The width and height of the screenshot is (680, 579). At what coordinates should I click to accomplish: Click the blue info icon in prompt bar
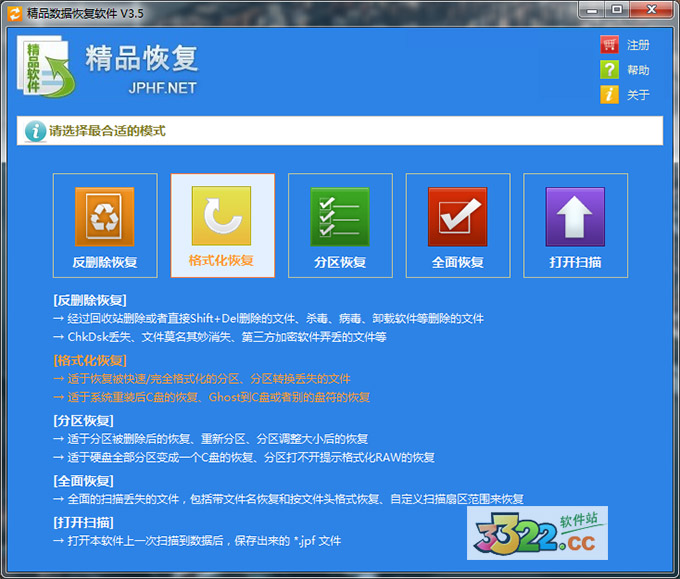click(x=36, y=131)
